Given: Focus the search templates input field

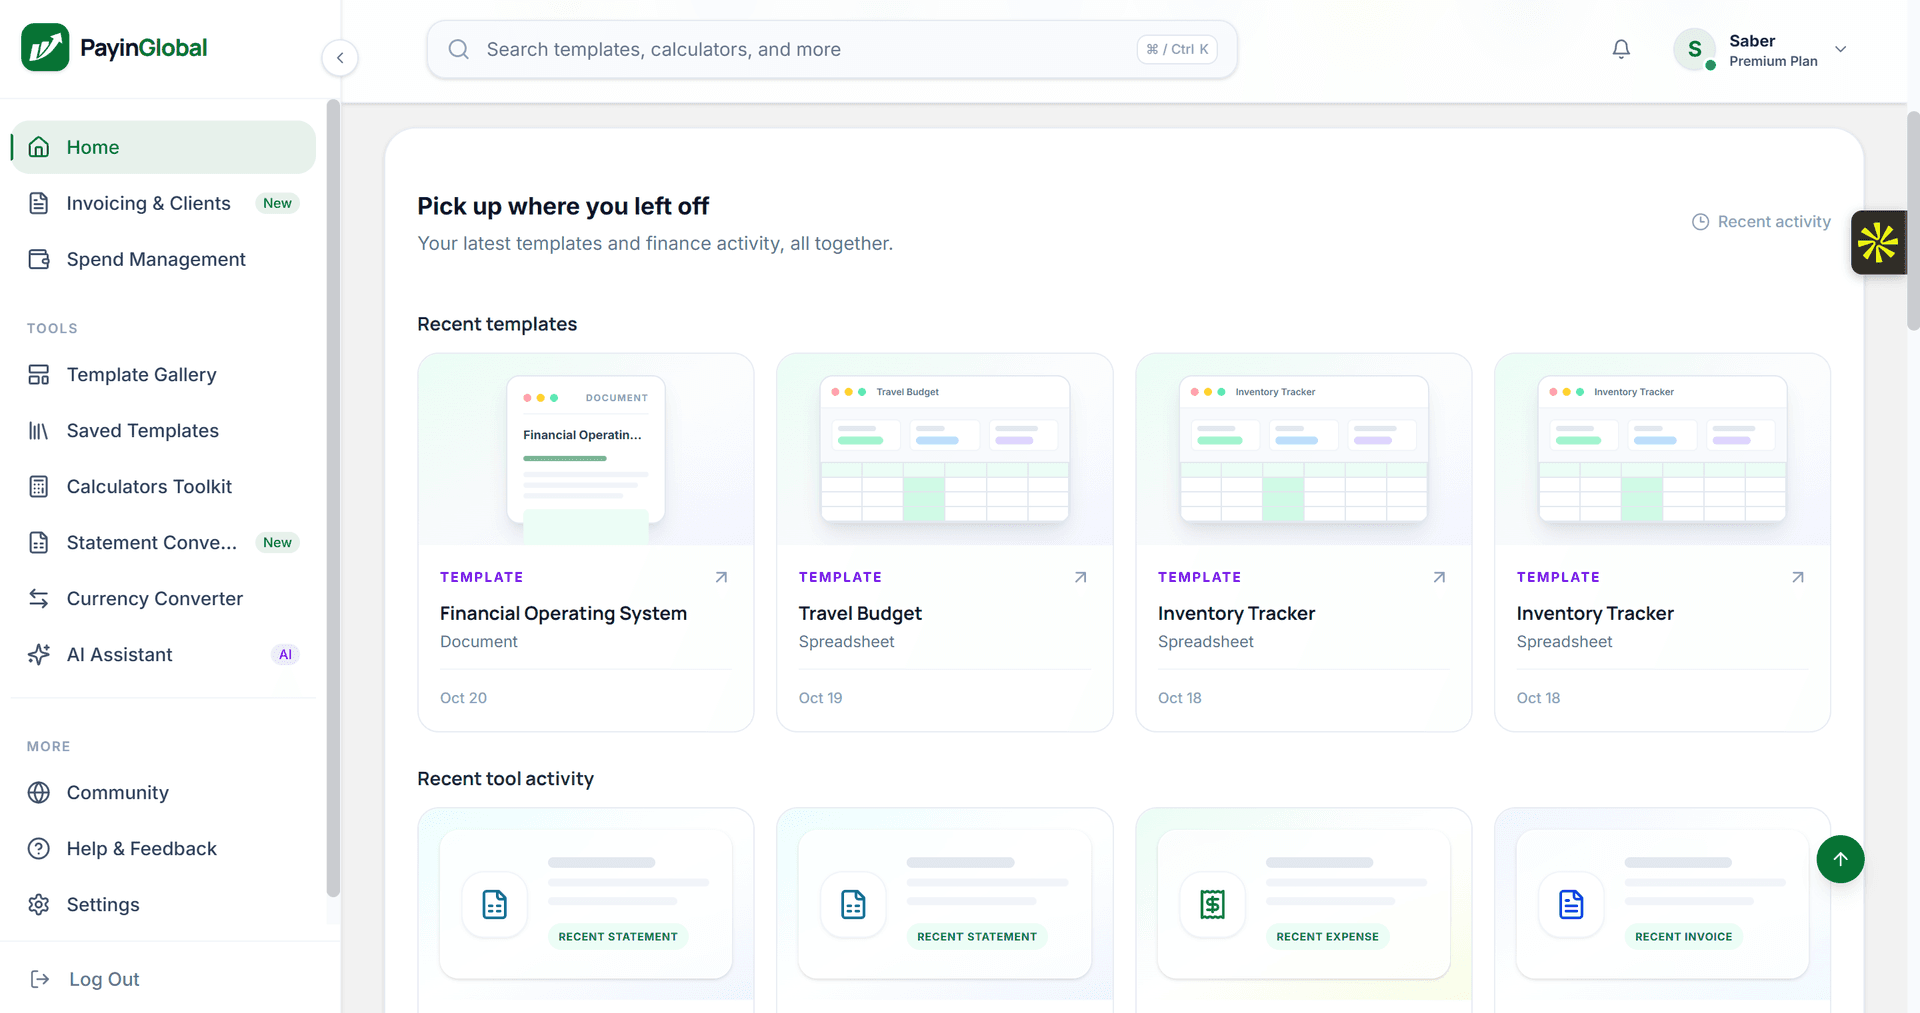Looking at the screenshot, I should pyautogui.click(x=832, y=49).
